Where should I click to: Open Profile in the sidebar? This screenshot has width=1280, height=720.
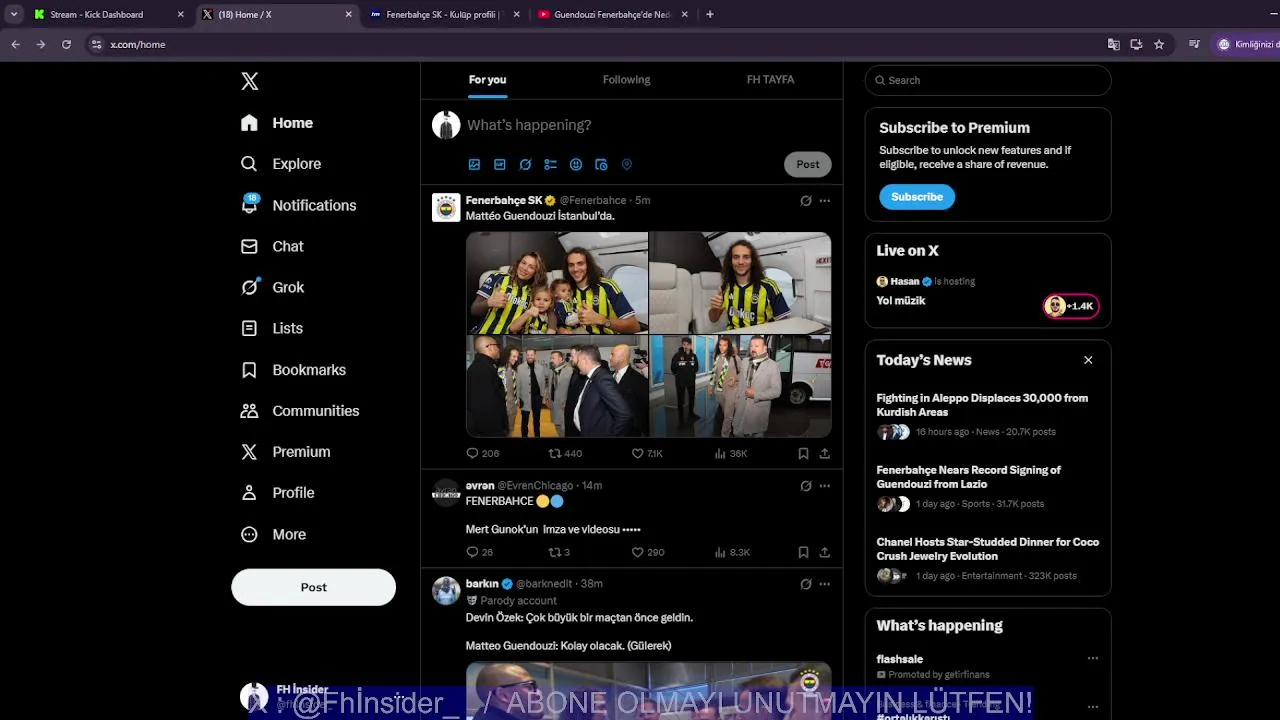277,493
